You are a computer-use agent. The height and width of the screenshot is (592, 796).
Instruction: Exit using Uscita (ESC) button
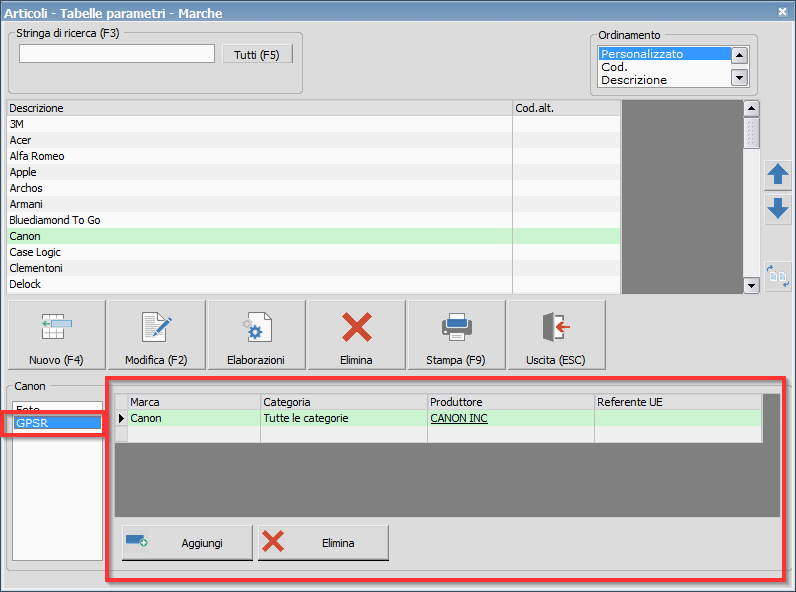[556, 335]
